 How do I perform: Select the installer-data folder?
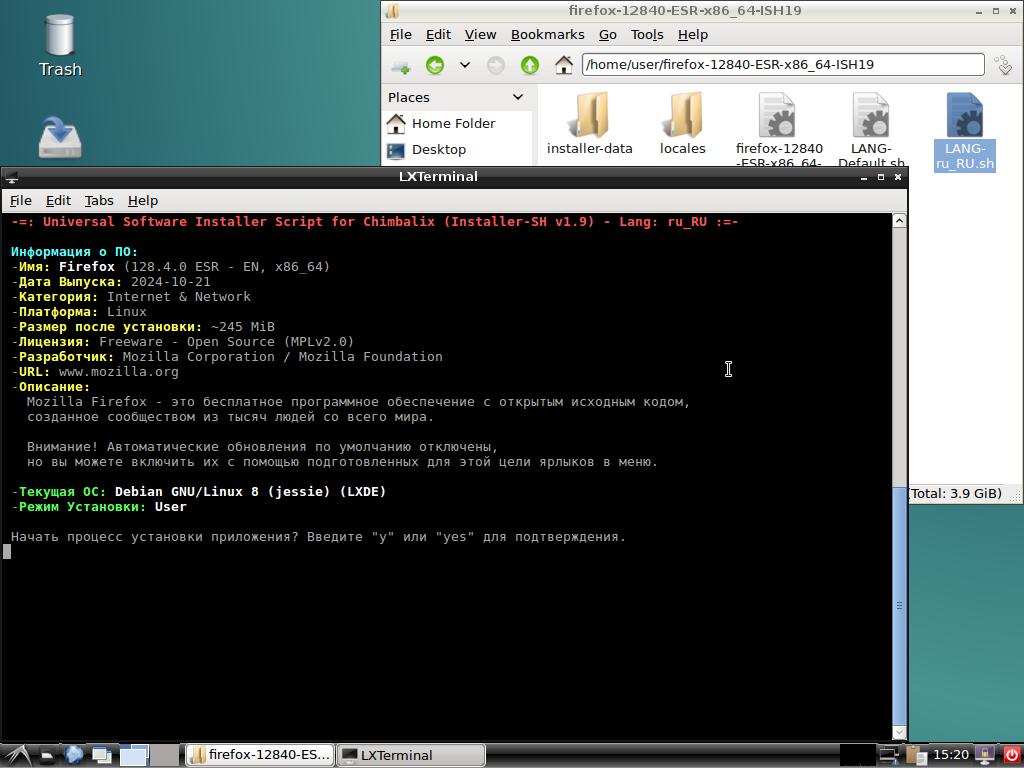tap(590, 124)
